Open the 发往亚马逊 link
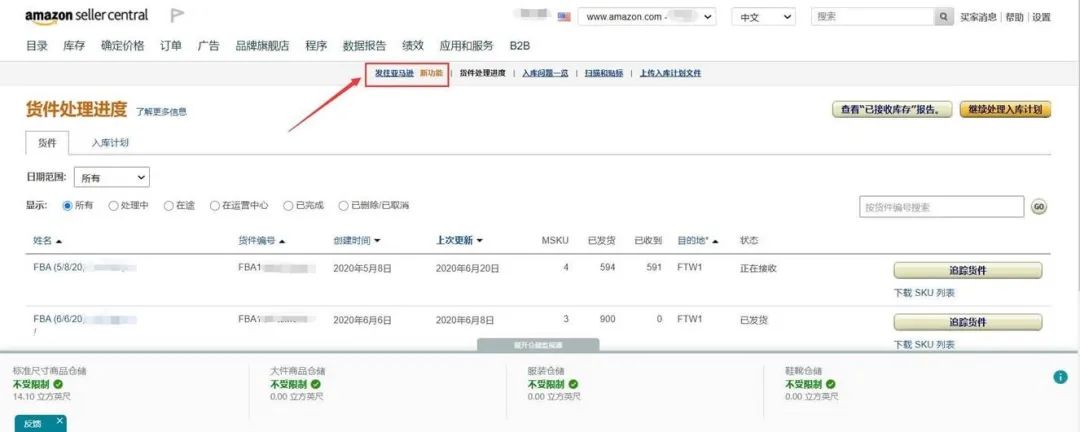The image size is (1080, 432). tap(395, 73)
